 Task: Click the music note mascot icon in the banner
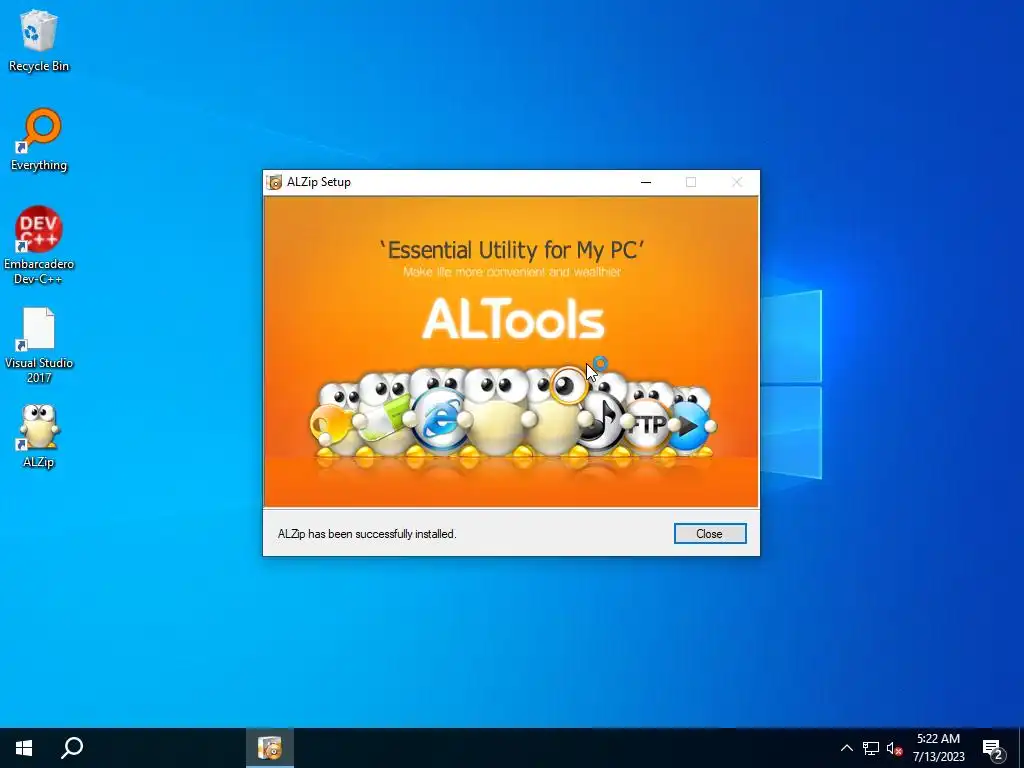pos(600,421)
